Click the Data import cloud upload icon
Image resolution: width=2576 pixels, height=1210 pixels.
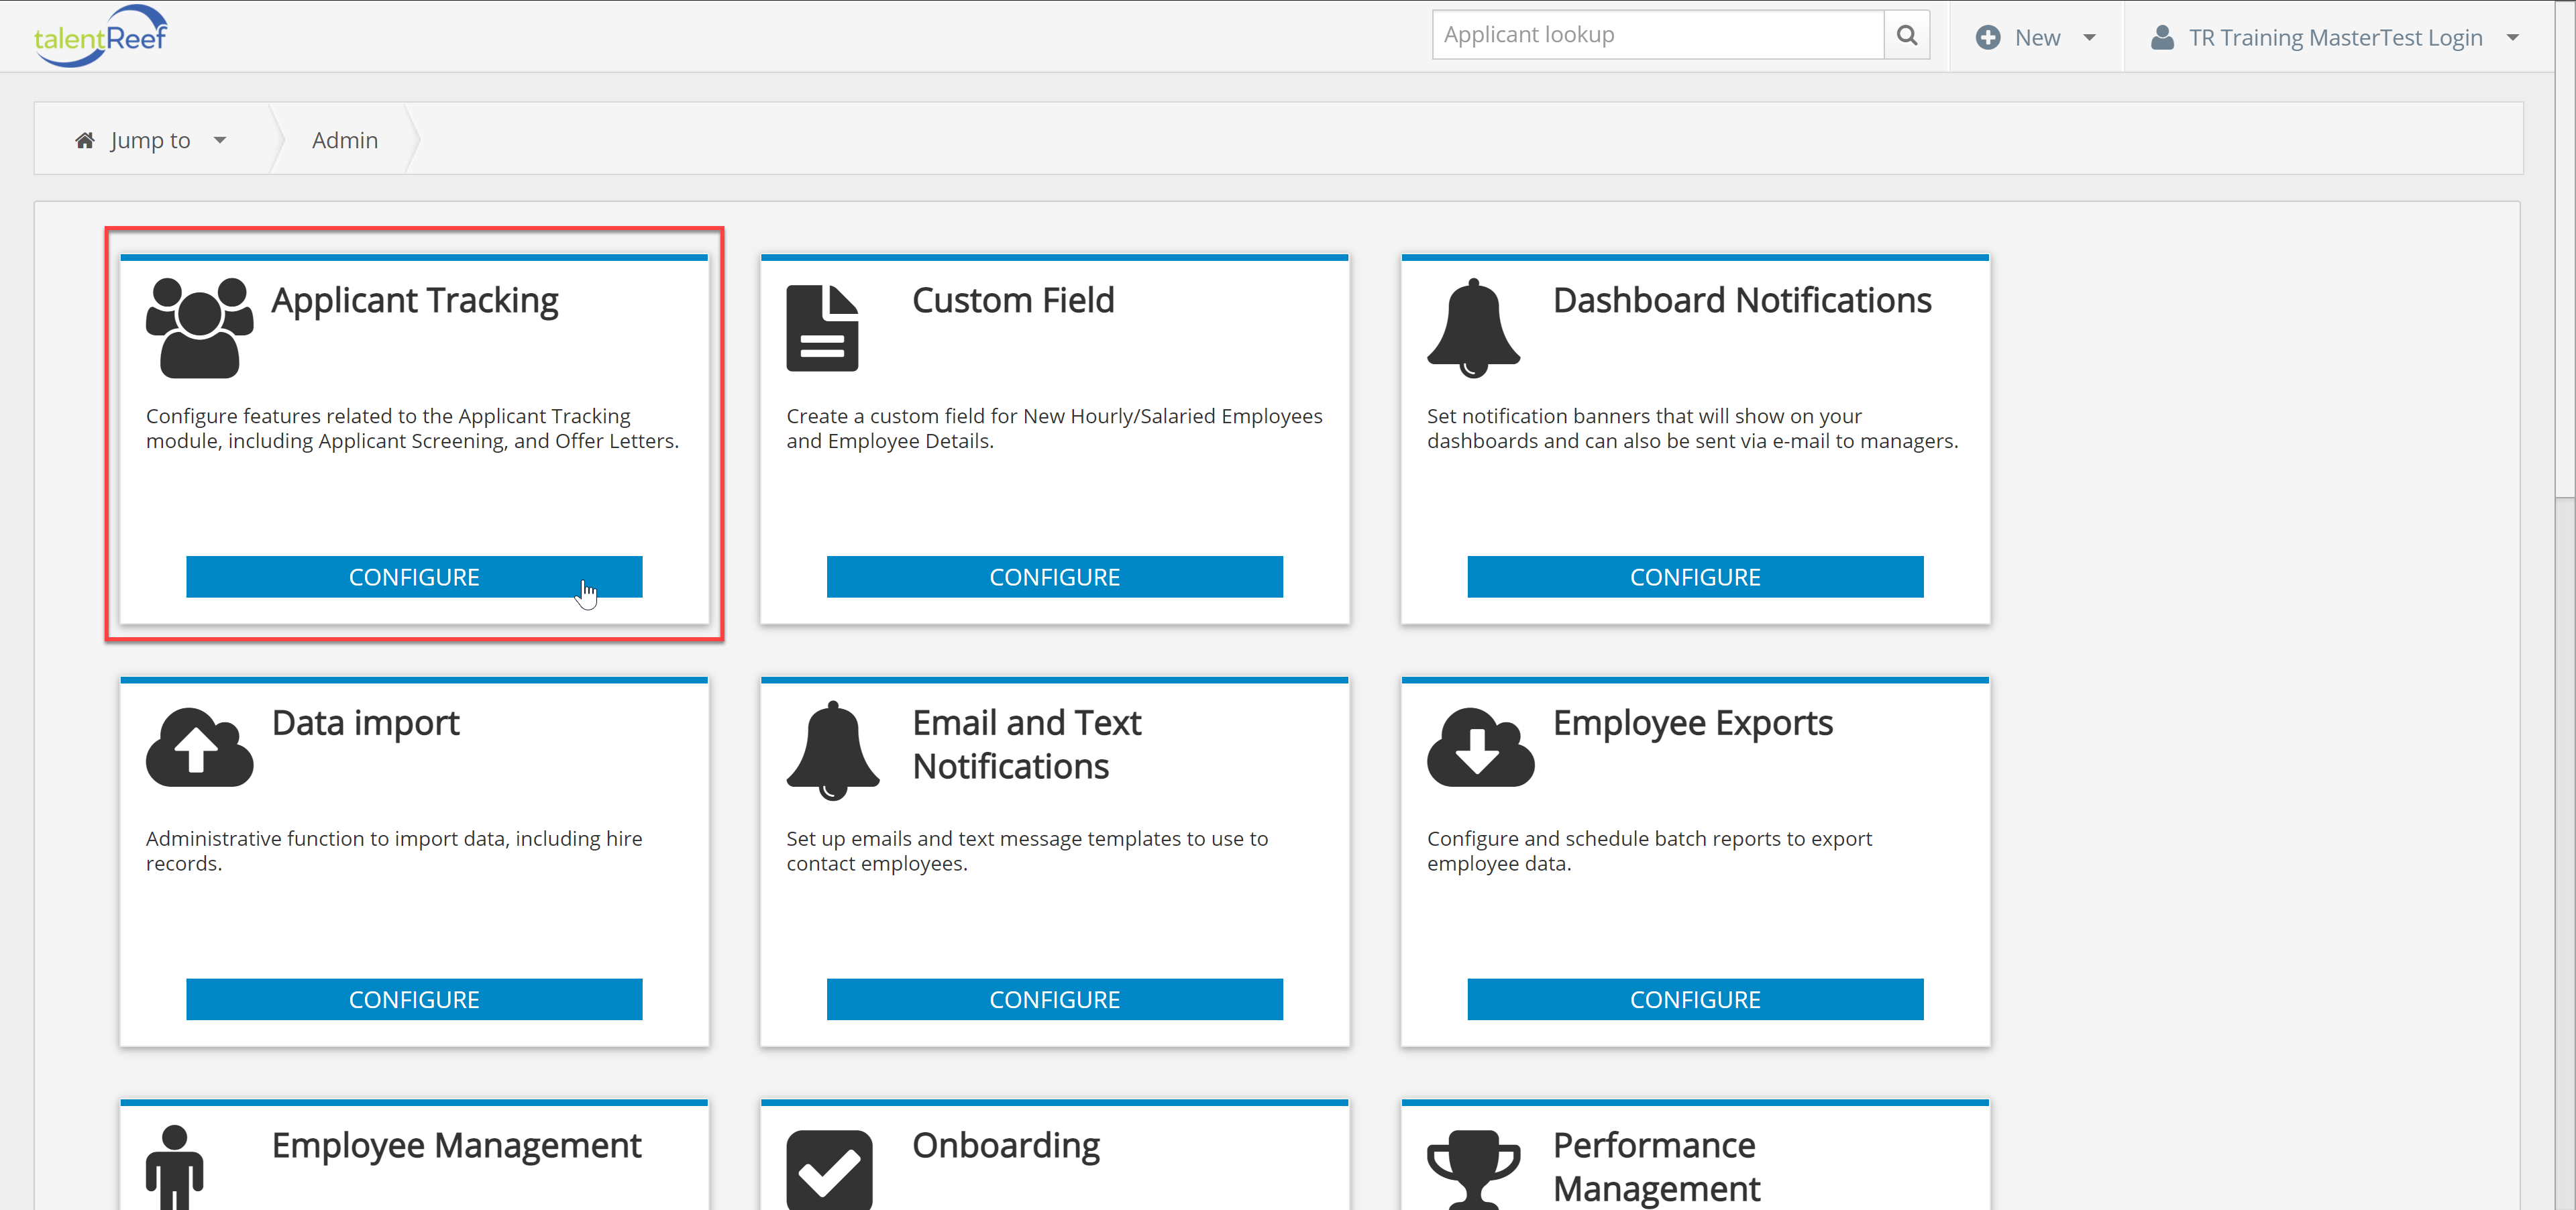coord(199,748)
